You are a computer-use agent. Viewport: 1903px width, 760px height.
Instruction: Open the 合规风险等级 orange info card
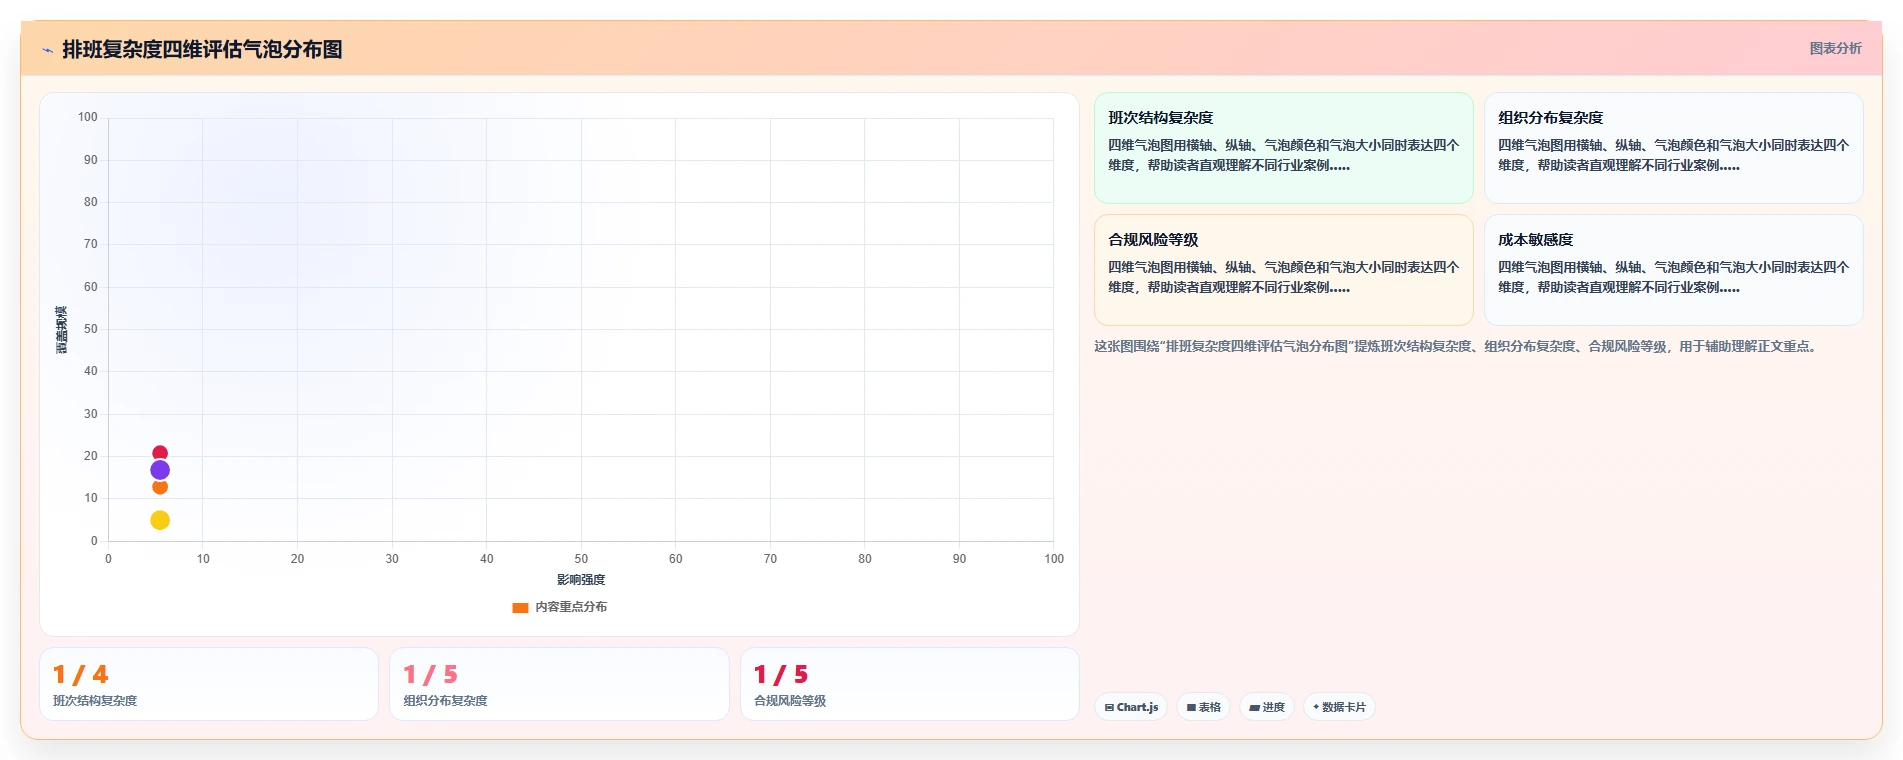coord(1283,270)
